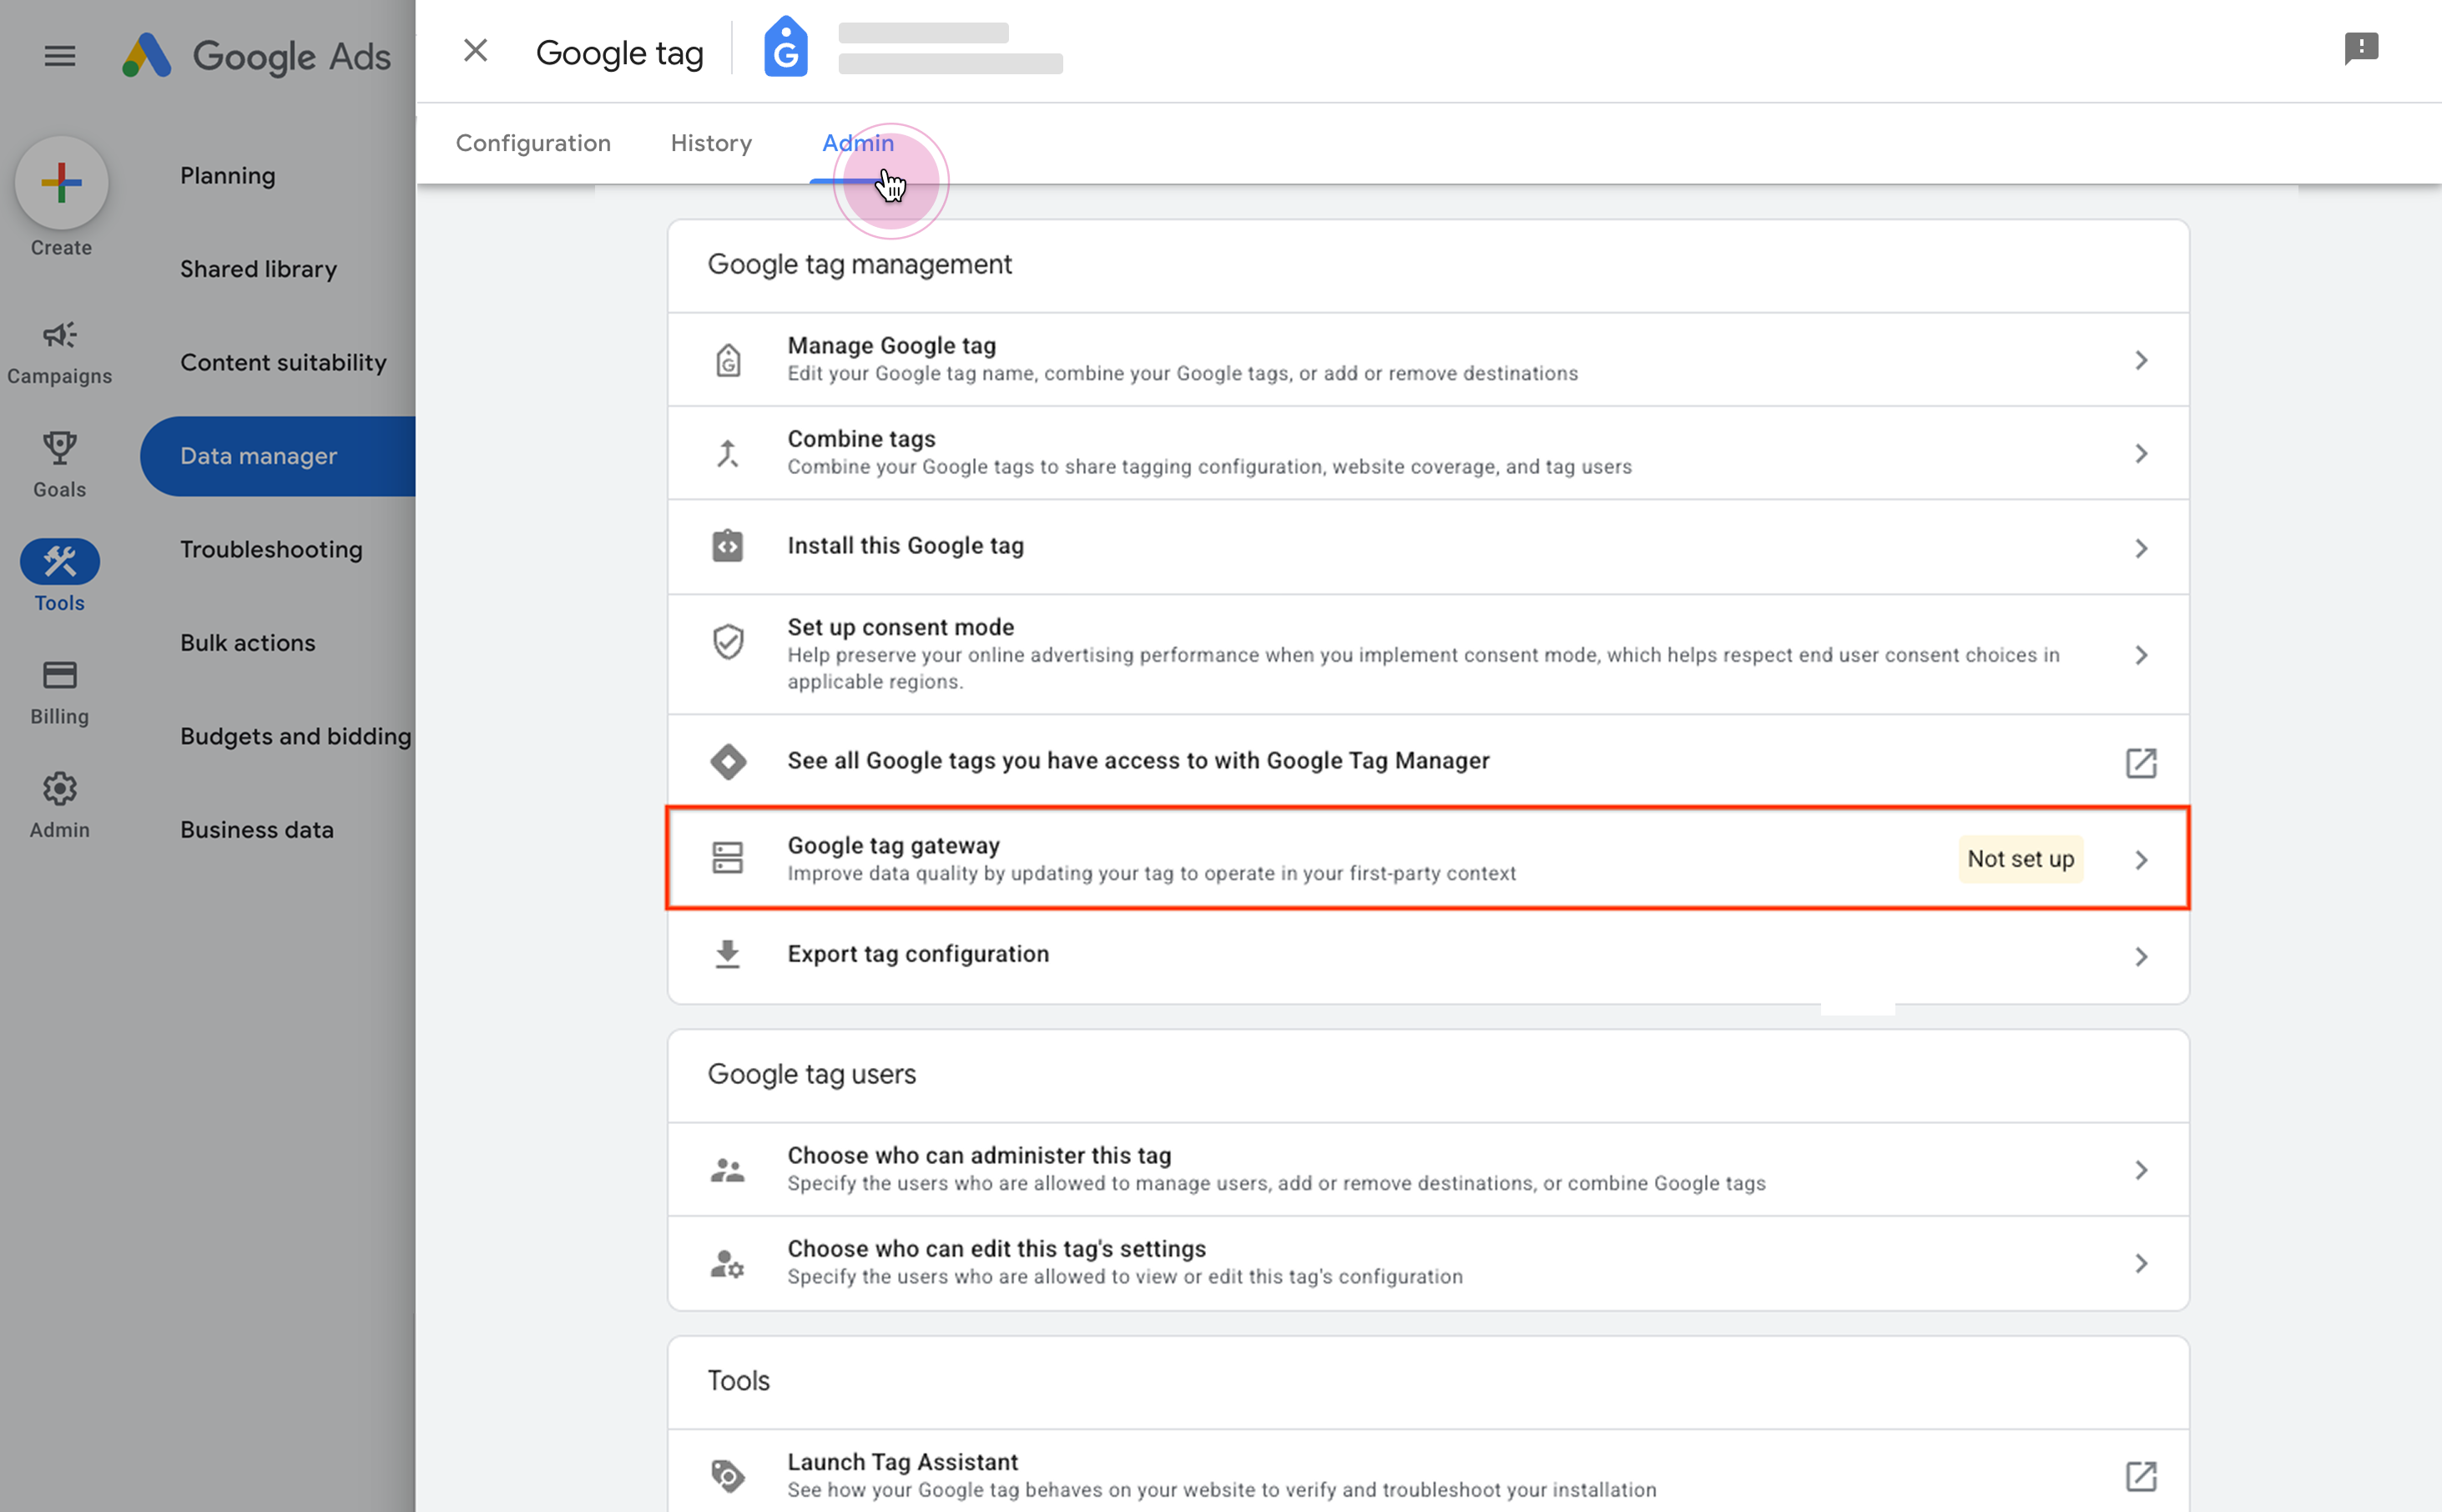The width and height of the screenshot is (2442, 1512).
Task: Click Choose who can edit this tag's settings
Action: 996,1249
